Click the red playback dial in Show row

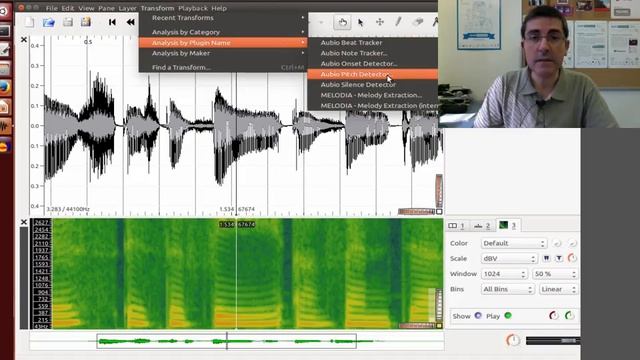[x=554, y=315]
